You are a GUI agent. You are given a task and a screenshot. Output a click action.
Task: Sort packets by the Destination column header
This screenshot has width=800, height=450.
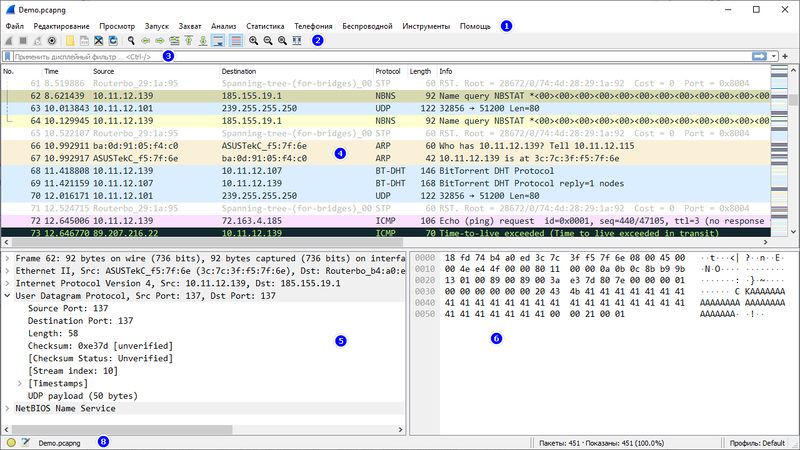click(x=296, y=71)
